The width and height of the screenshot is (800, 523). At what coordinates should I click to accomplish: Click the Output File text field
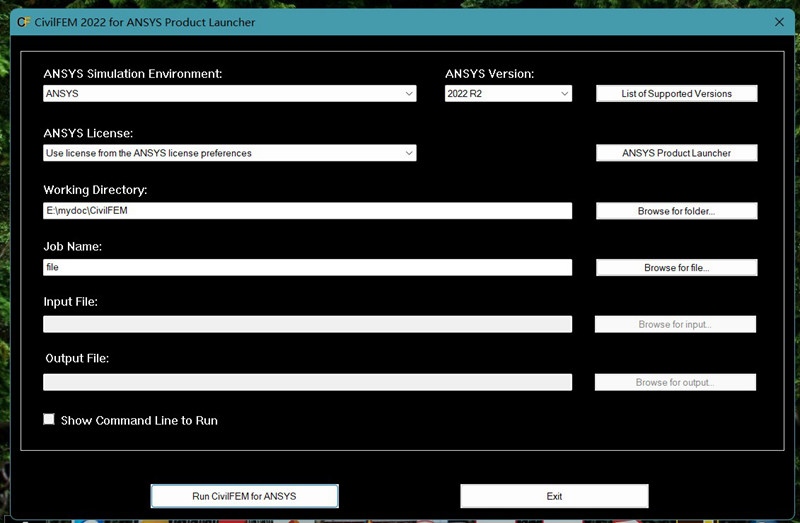(x=308, y=382)
